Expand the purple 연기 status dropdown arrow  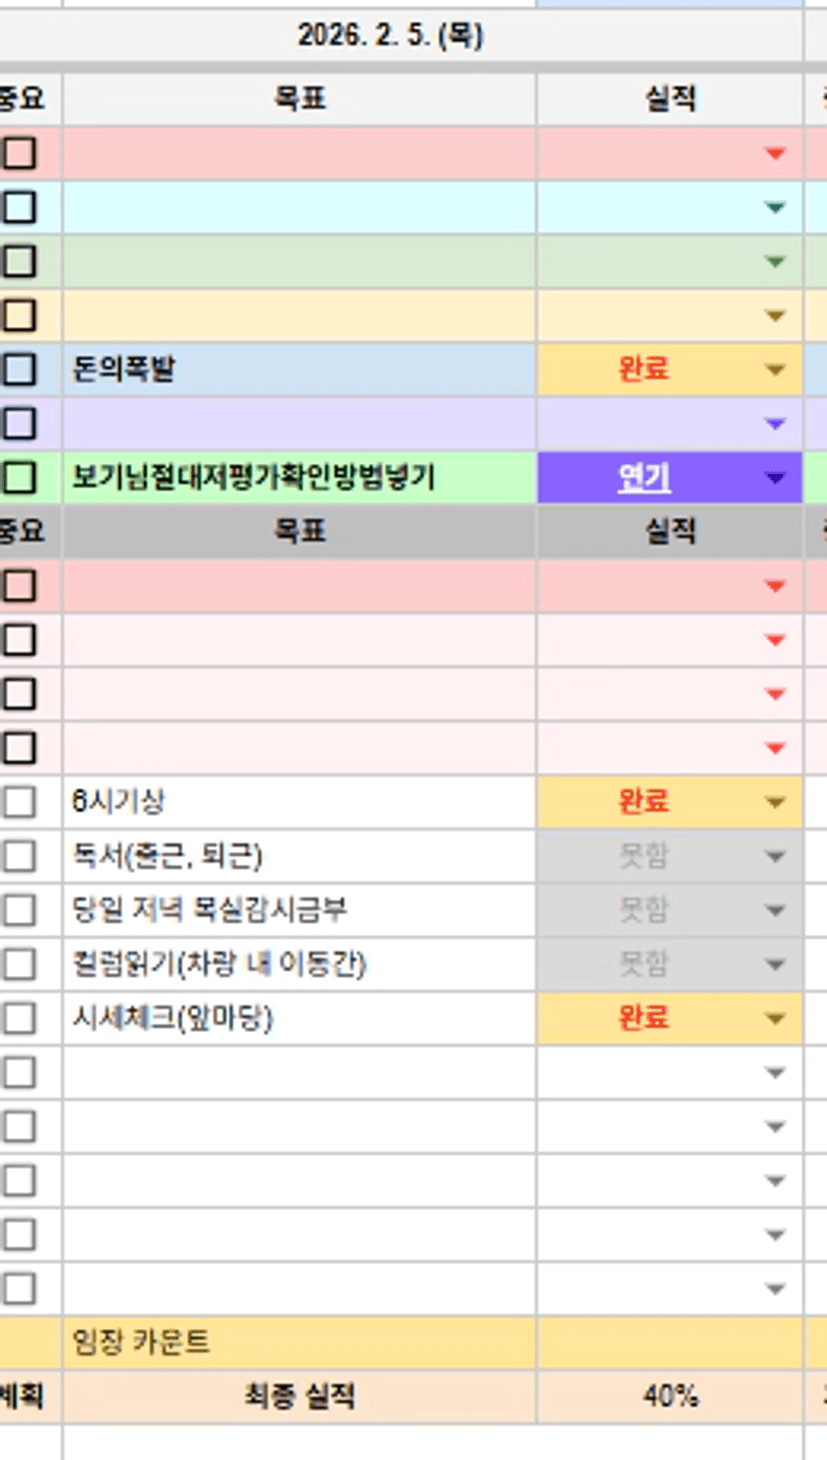774,478
